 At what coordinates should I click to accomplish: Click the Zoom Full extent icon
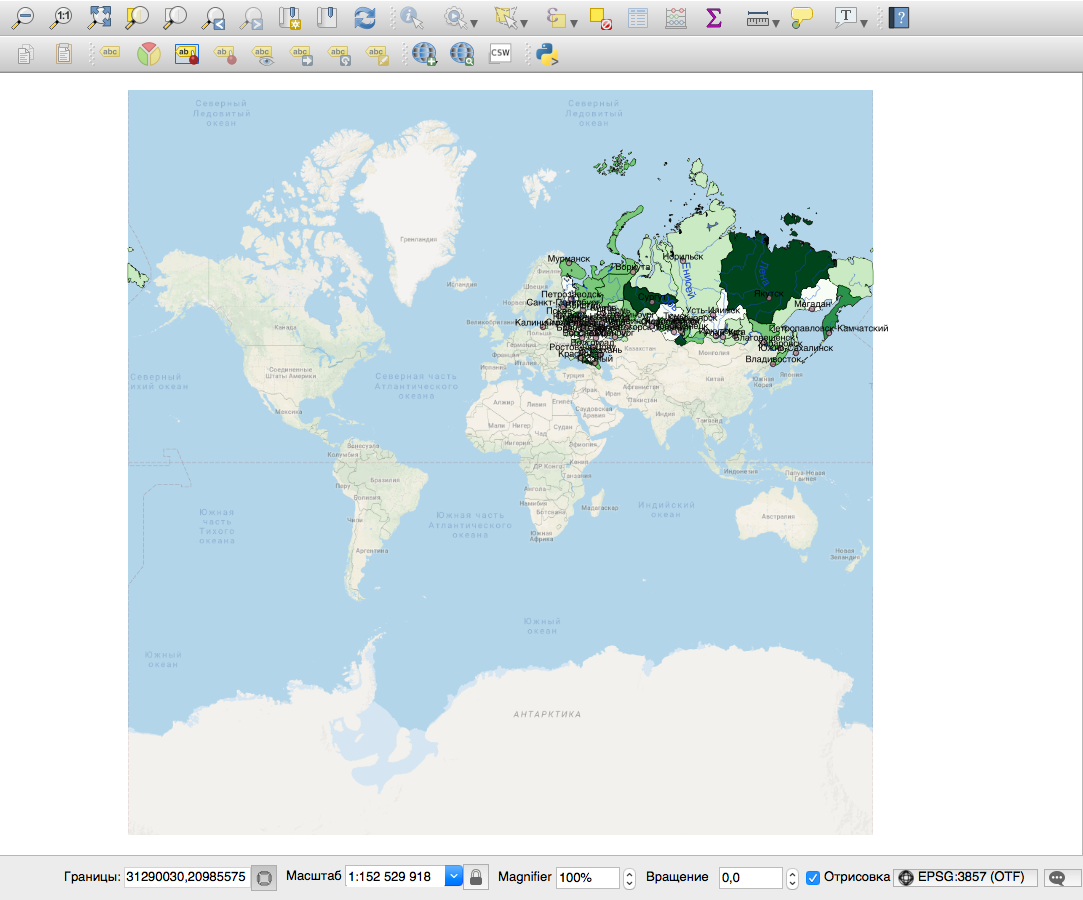click(x=100, y=17)
